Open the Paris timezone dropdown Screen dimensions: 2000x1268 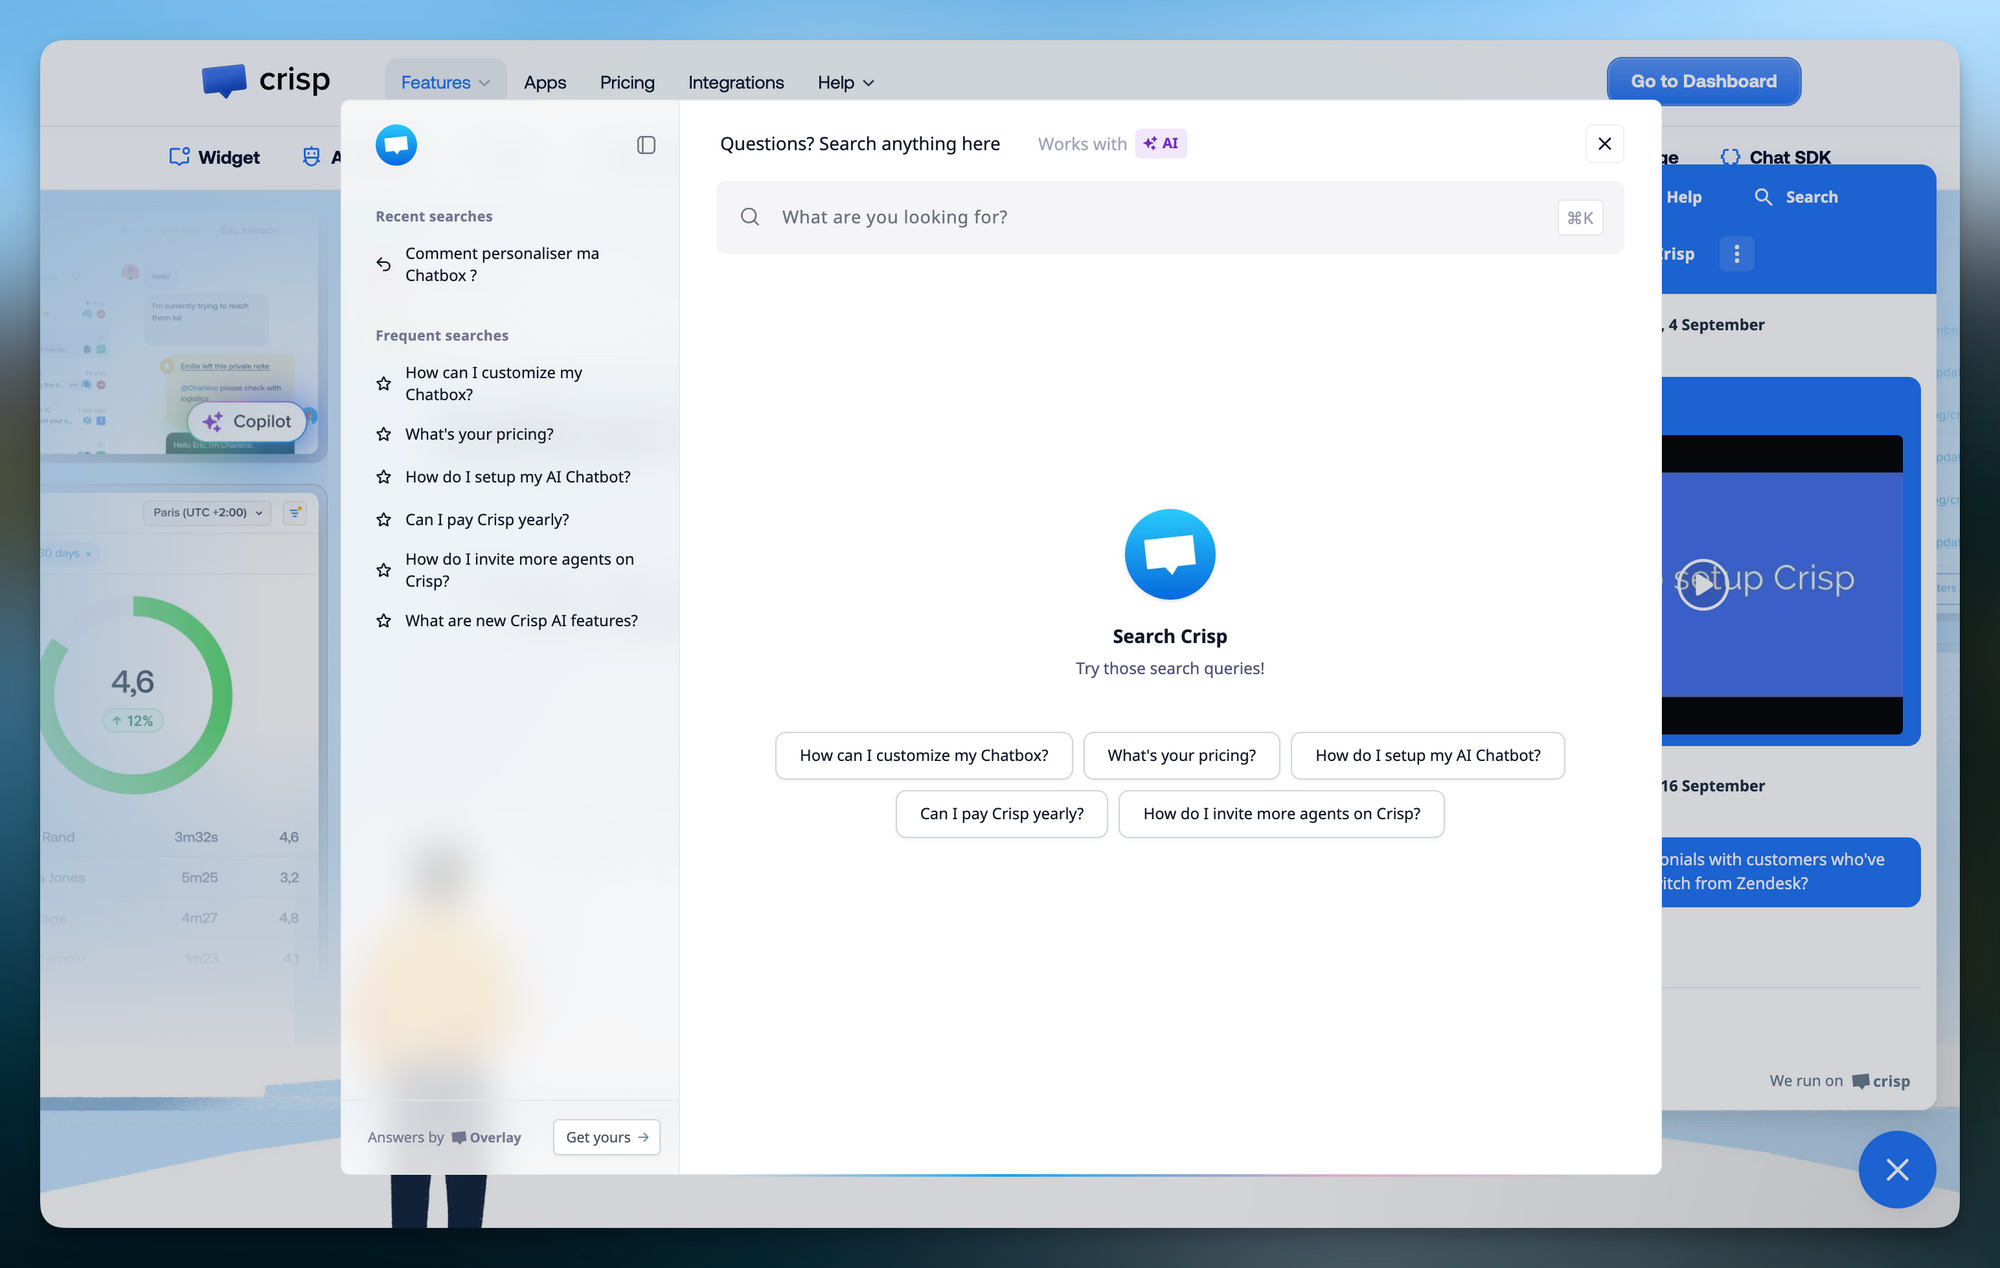(x=207, y=513)
